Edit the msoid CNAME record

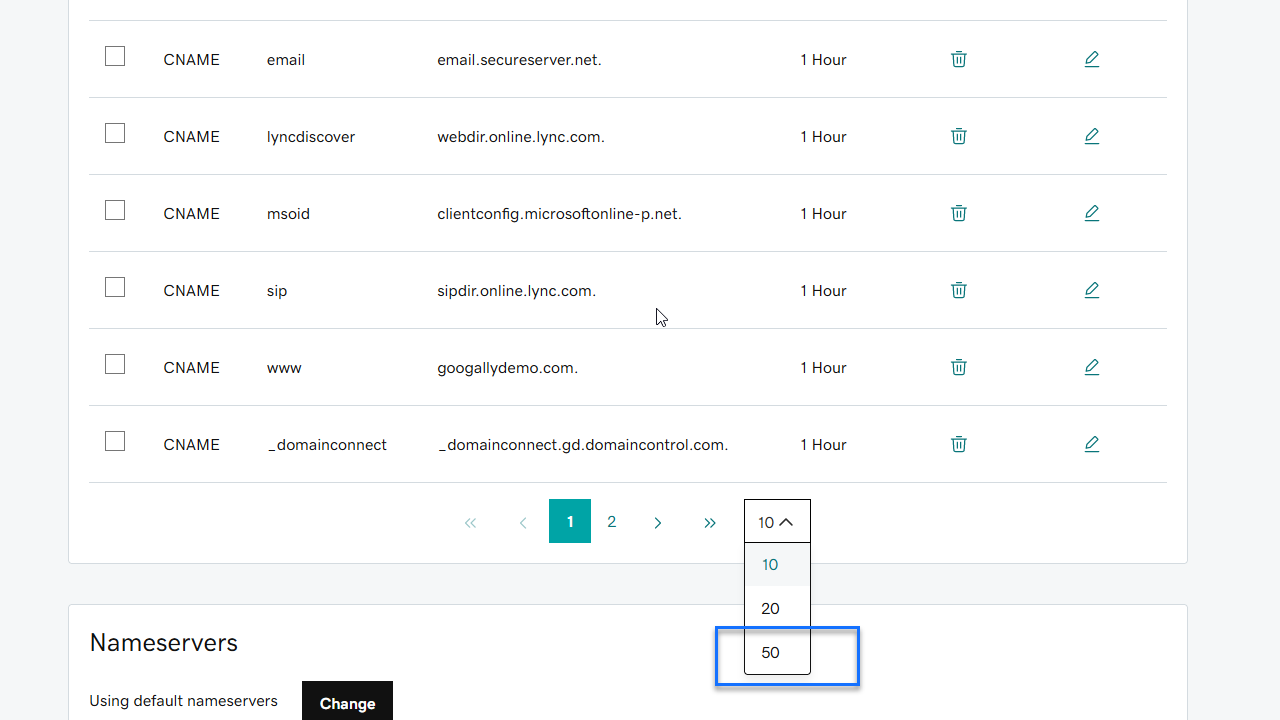pyautogui.click(x=1092, y=213)
